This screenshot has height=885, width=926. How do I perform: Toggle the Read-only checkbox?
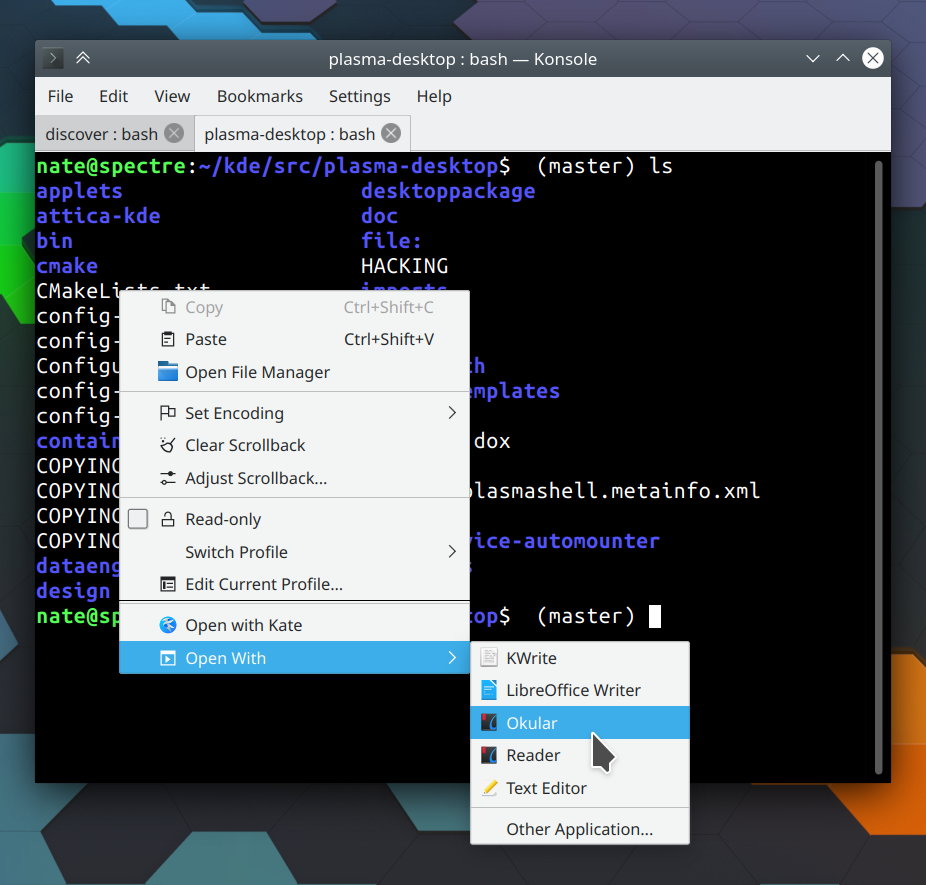[138, 520]
